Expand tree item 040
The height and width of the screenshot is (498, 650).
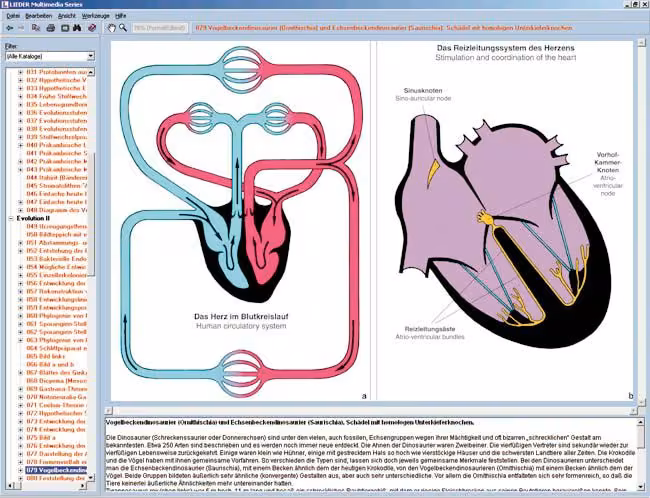point(20,145)
